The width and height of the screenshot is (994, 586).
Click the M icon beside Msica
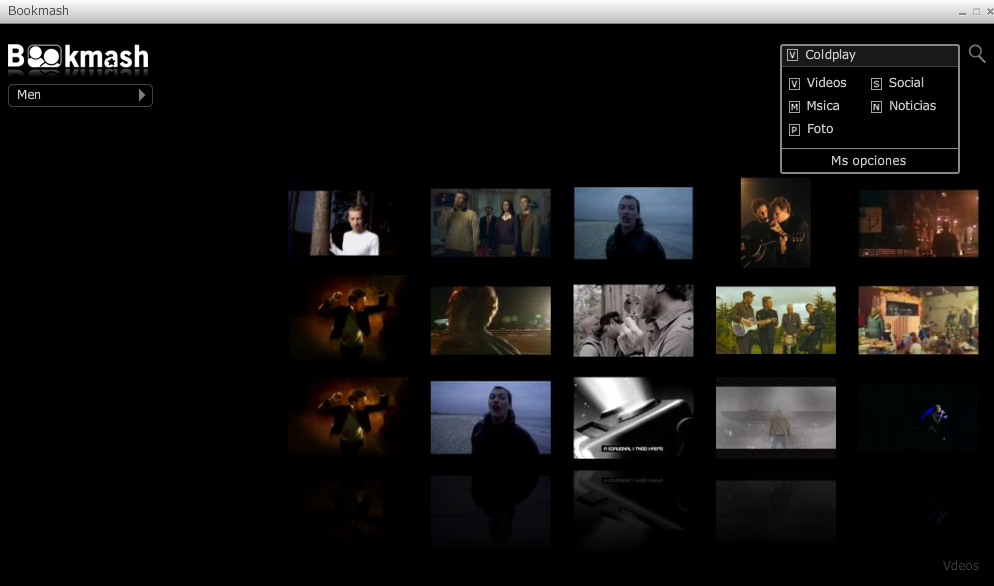(x=794, y=107)
